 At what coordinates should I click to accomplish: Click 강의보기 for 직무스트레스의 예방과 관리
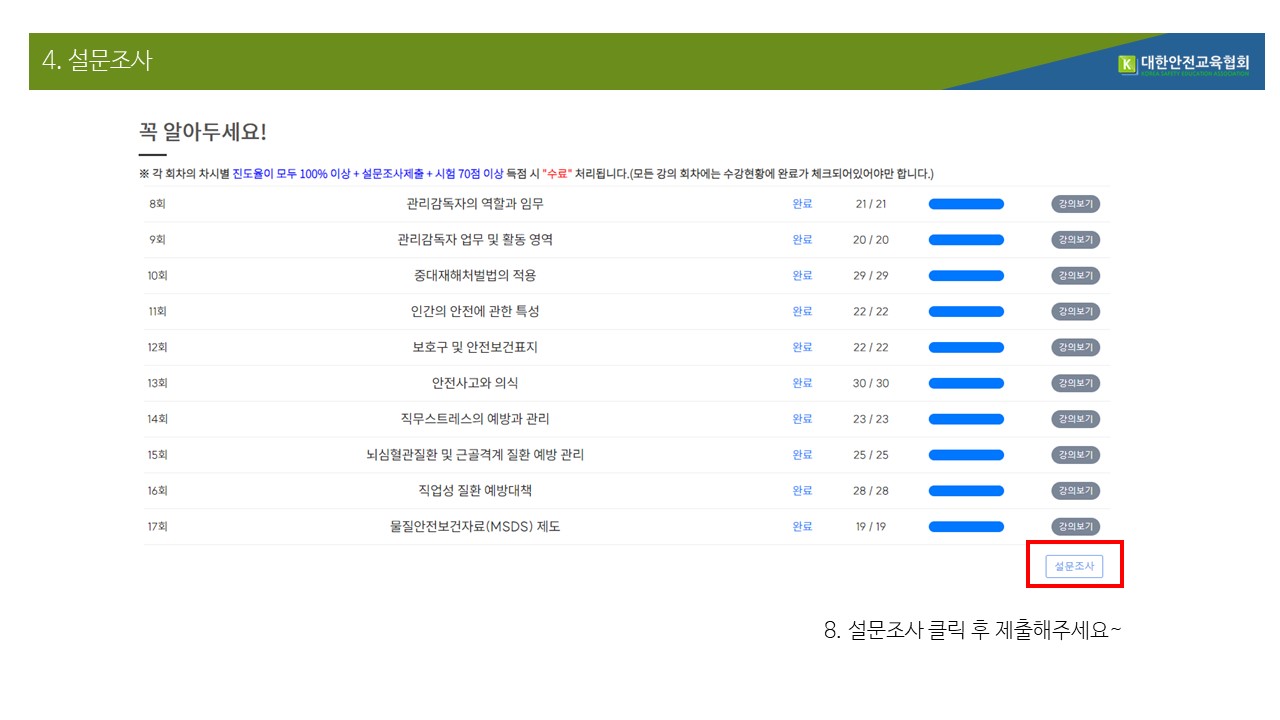[1075, 419]
